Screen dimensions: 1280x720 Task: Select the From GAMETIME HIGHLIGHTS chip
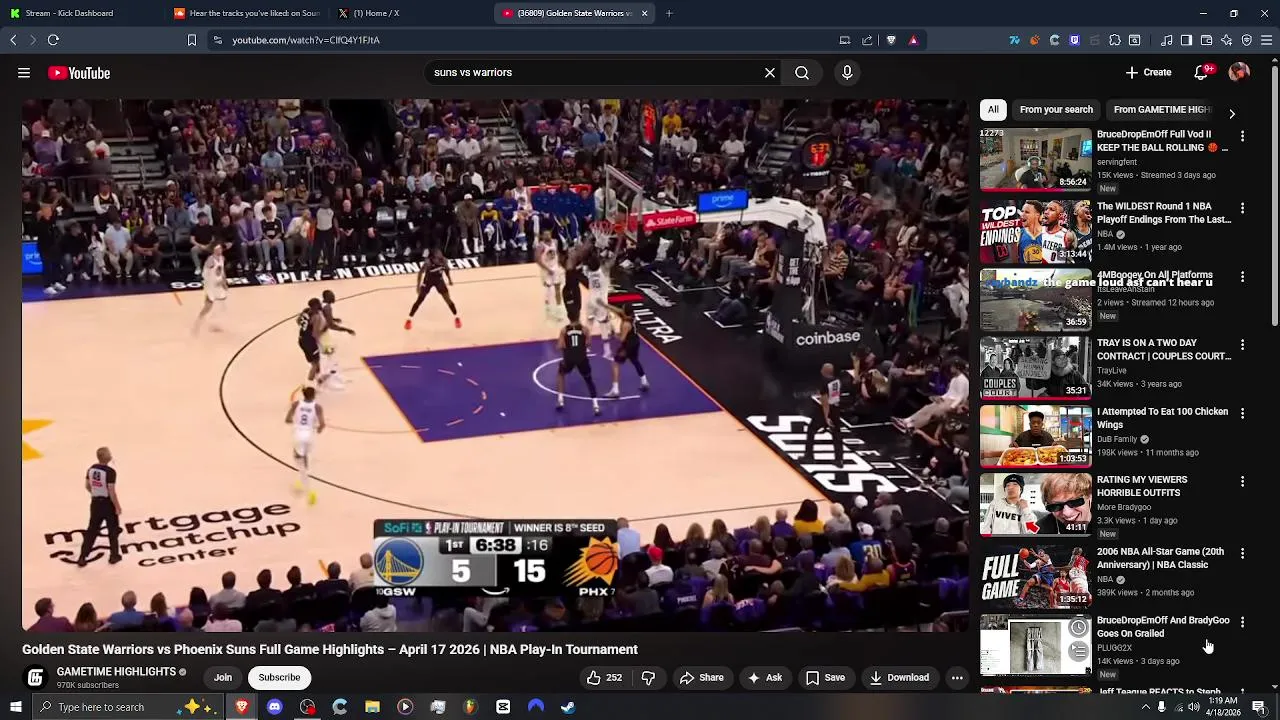tap(1162, 109)
